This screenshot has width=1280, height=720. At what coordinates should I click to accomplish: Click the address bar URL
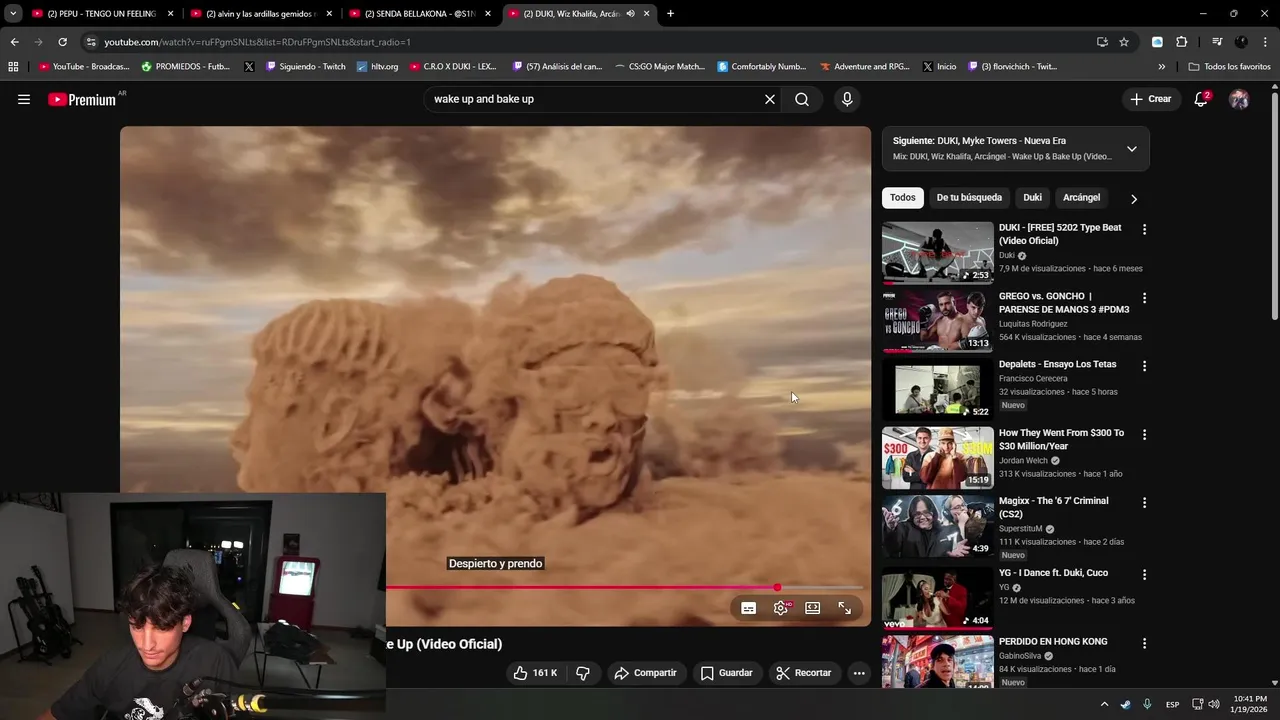257,42
